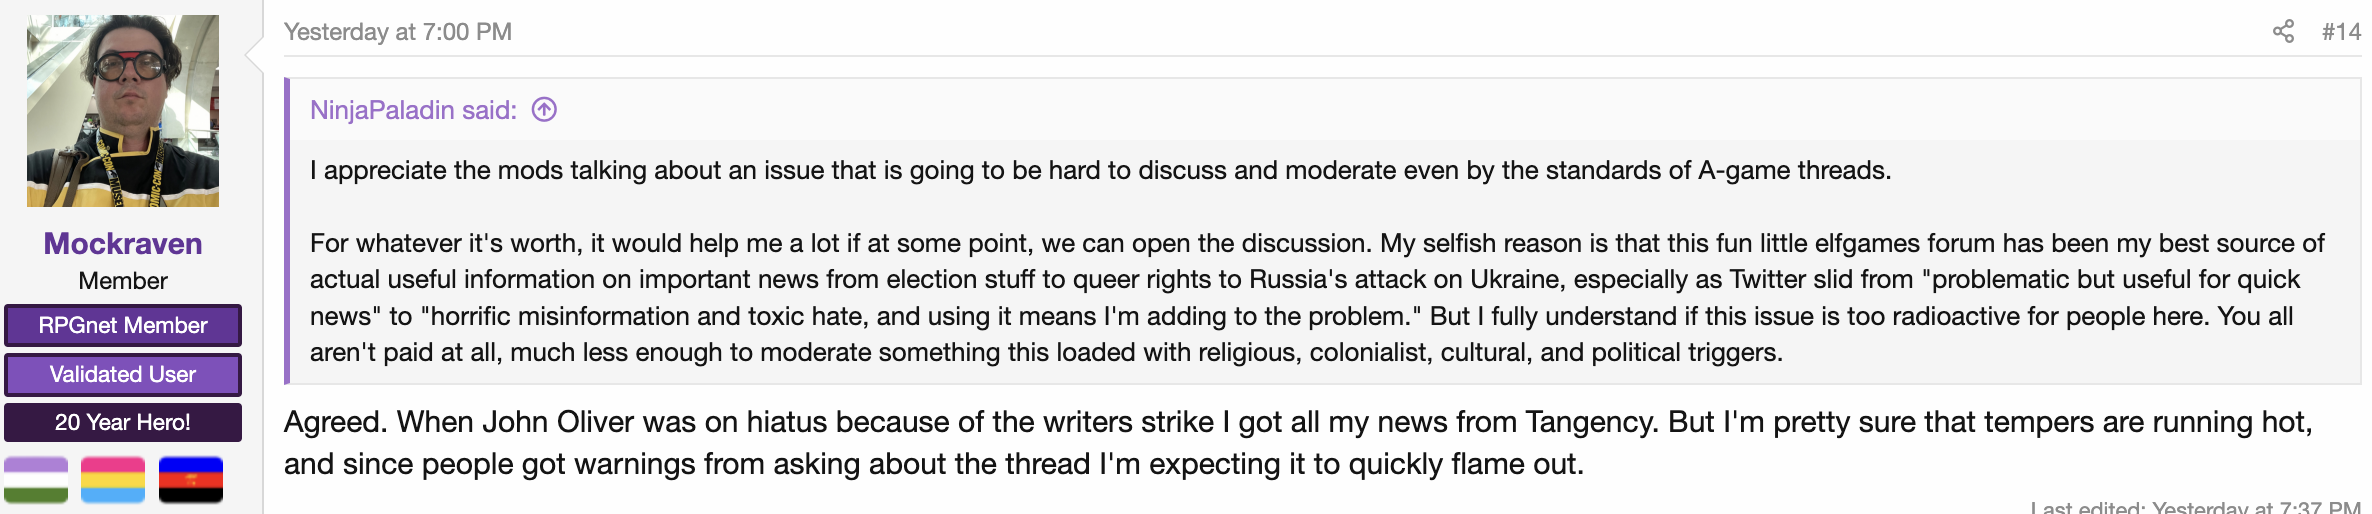The height and width of the screenshot is (514, 2372).
Task: Click the blue-red-black flag badge
Action: pos(191,480)
